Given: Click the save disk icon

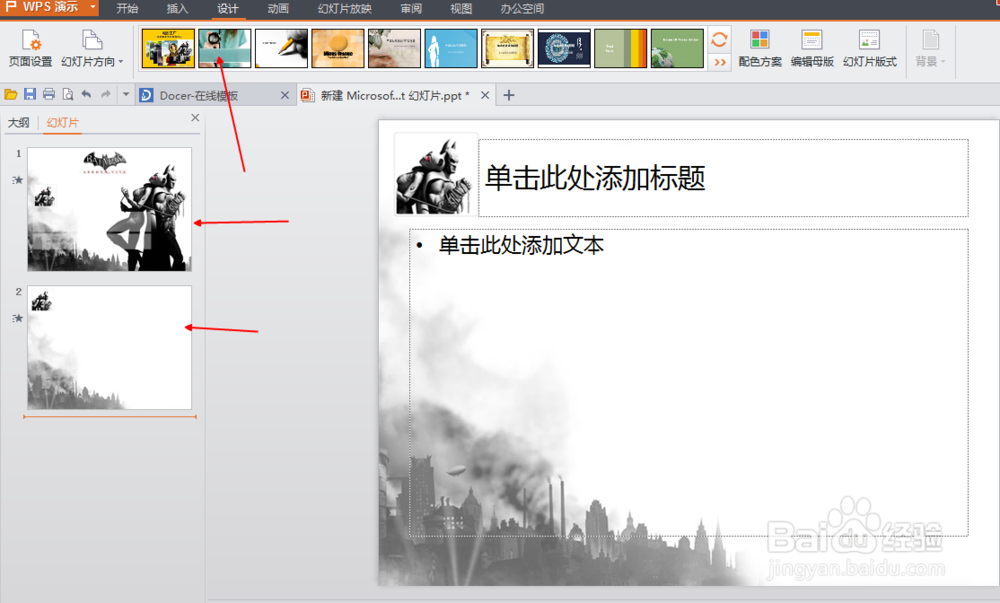Looking at the screenshot, I should [29, 95].
